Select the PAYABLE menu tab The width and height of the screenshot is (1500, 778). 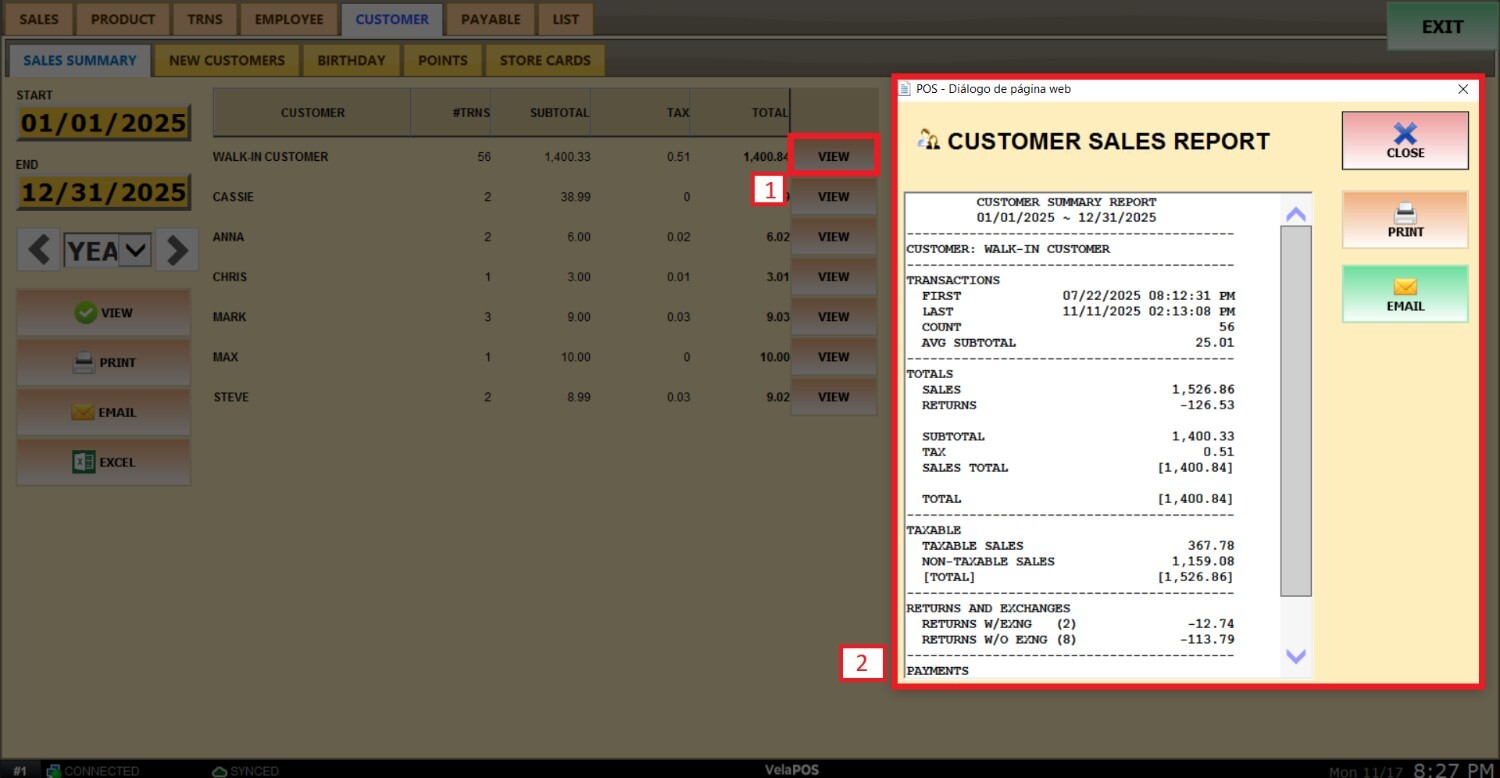pyautogui.click(x=490, y=19)
